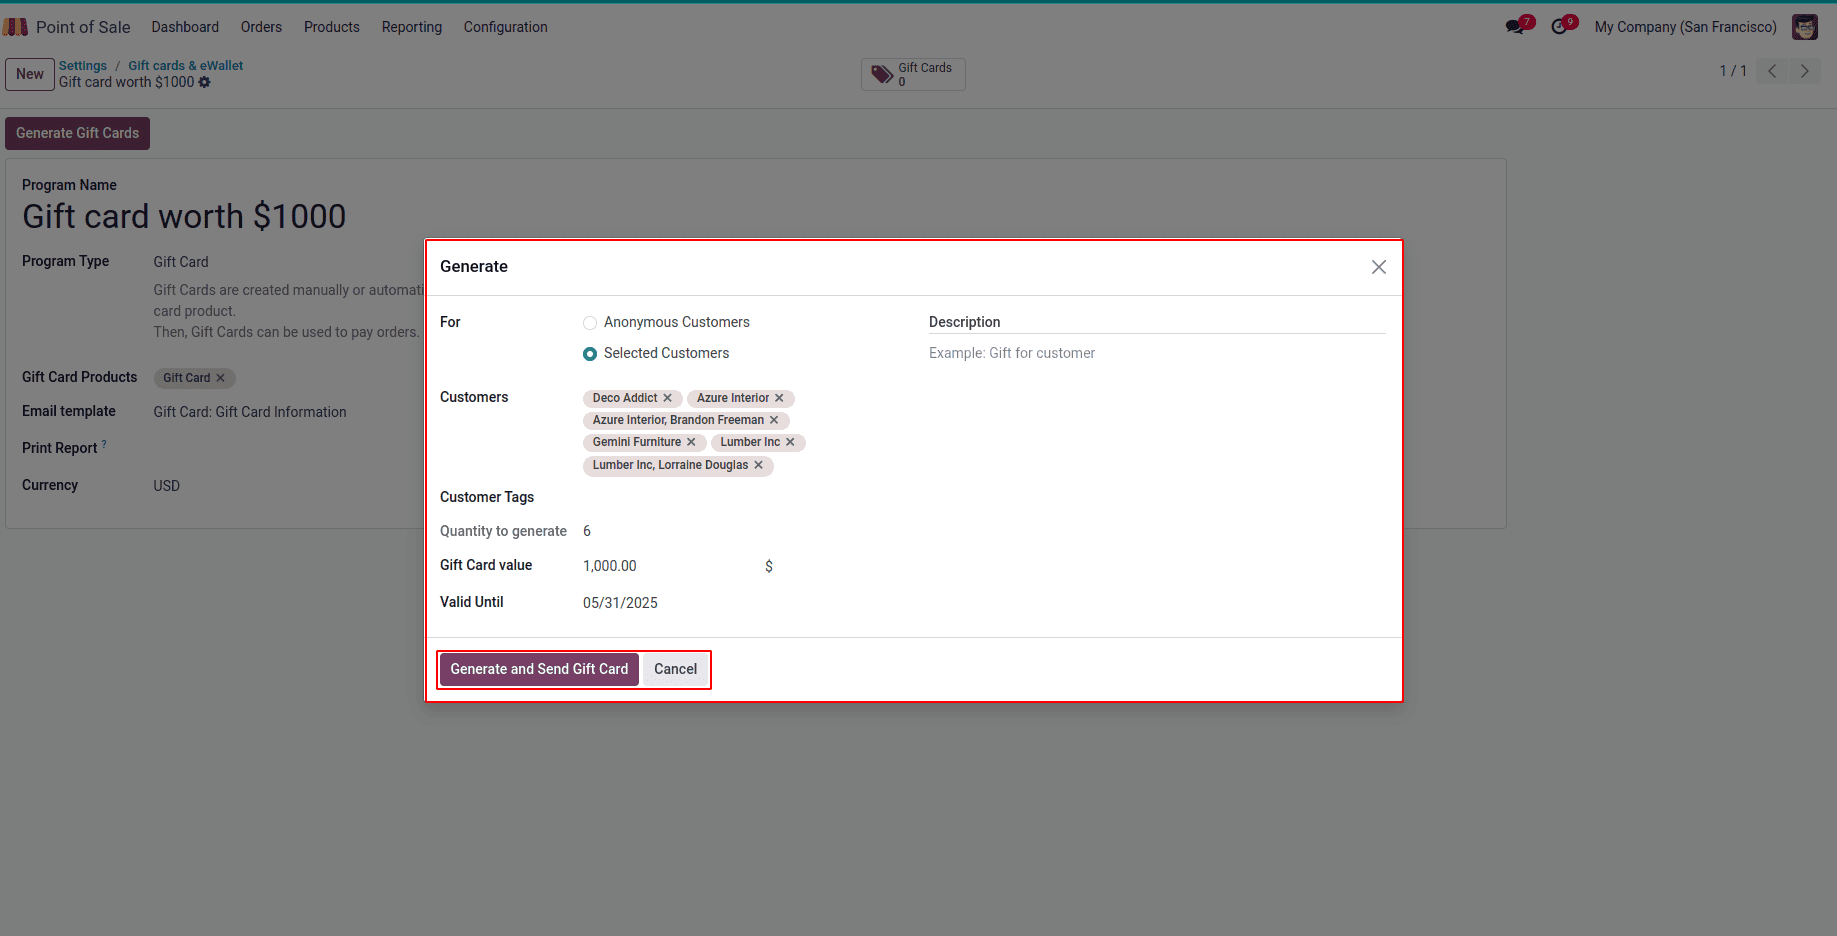Viewport: 1837px width, 936px height.
Task: Click Program Type Gift Card field
Action: [x=181, y=262]
